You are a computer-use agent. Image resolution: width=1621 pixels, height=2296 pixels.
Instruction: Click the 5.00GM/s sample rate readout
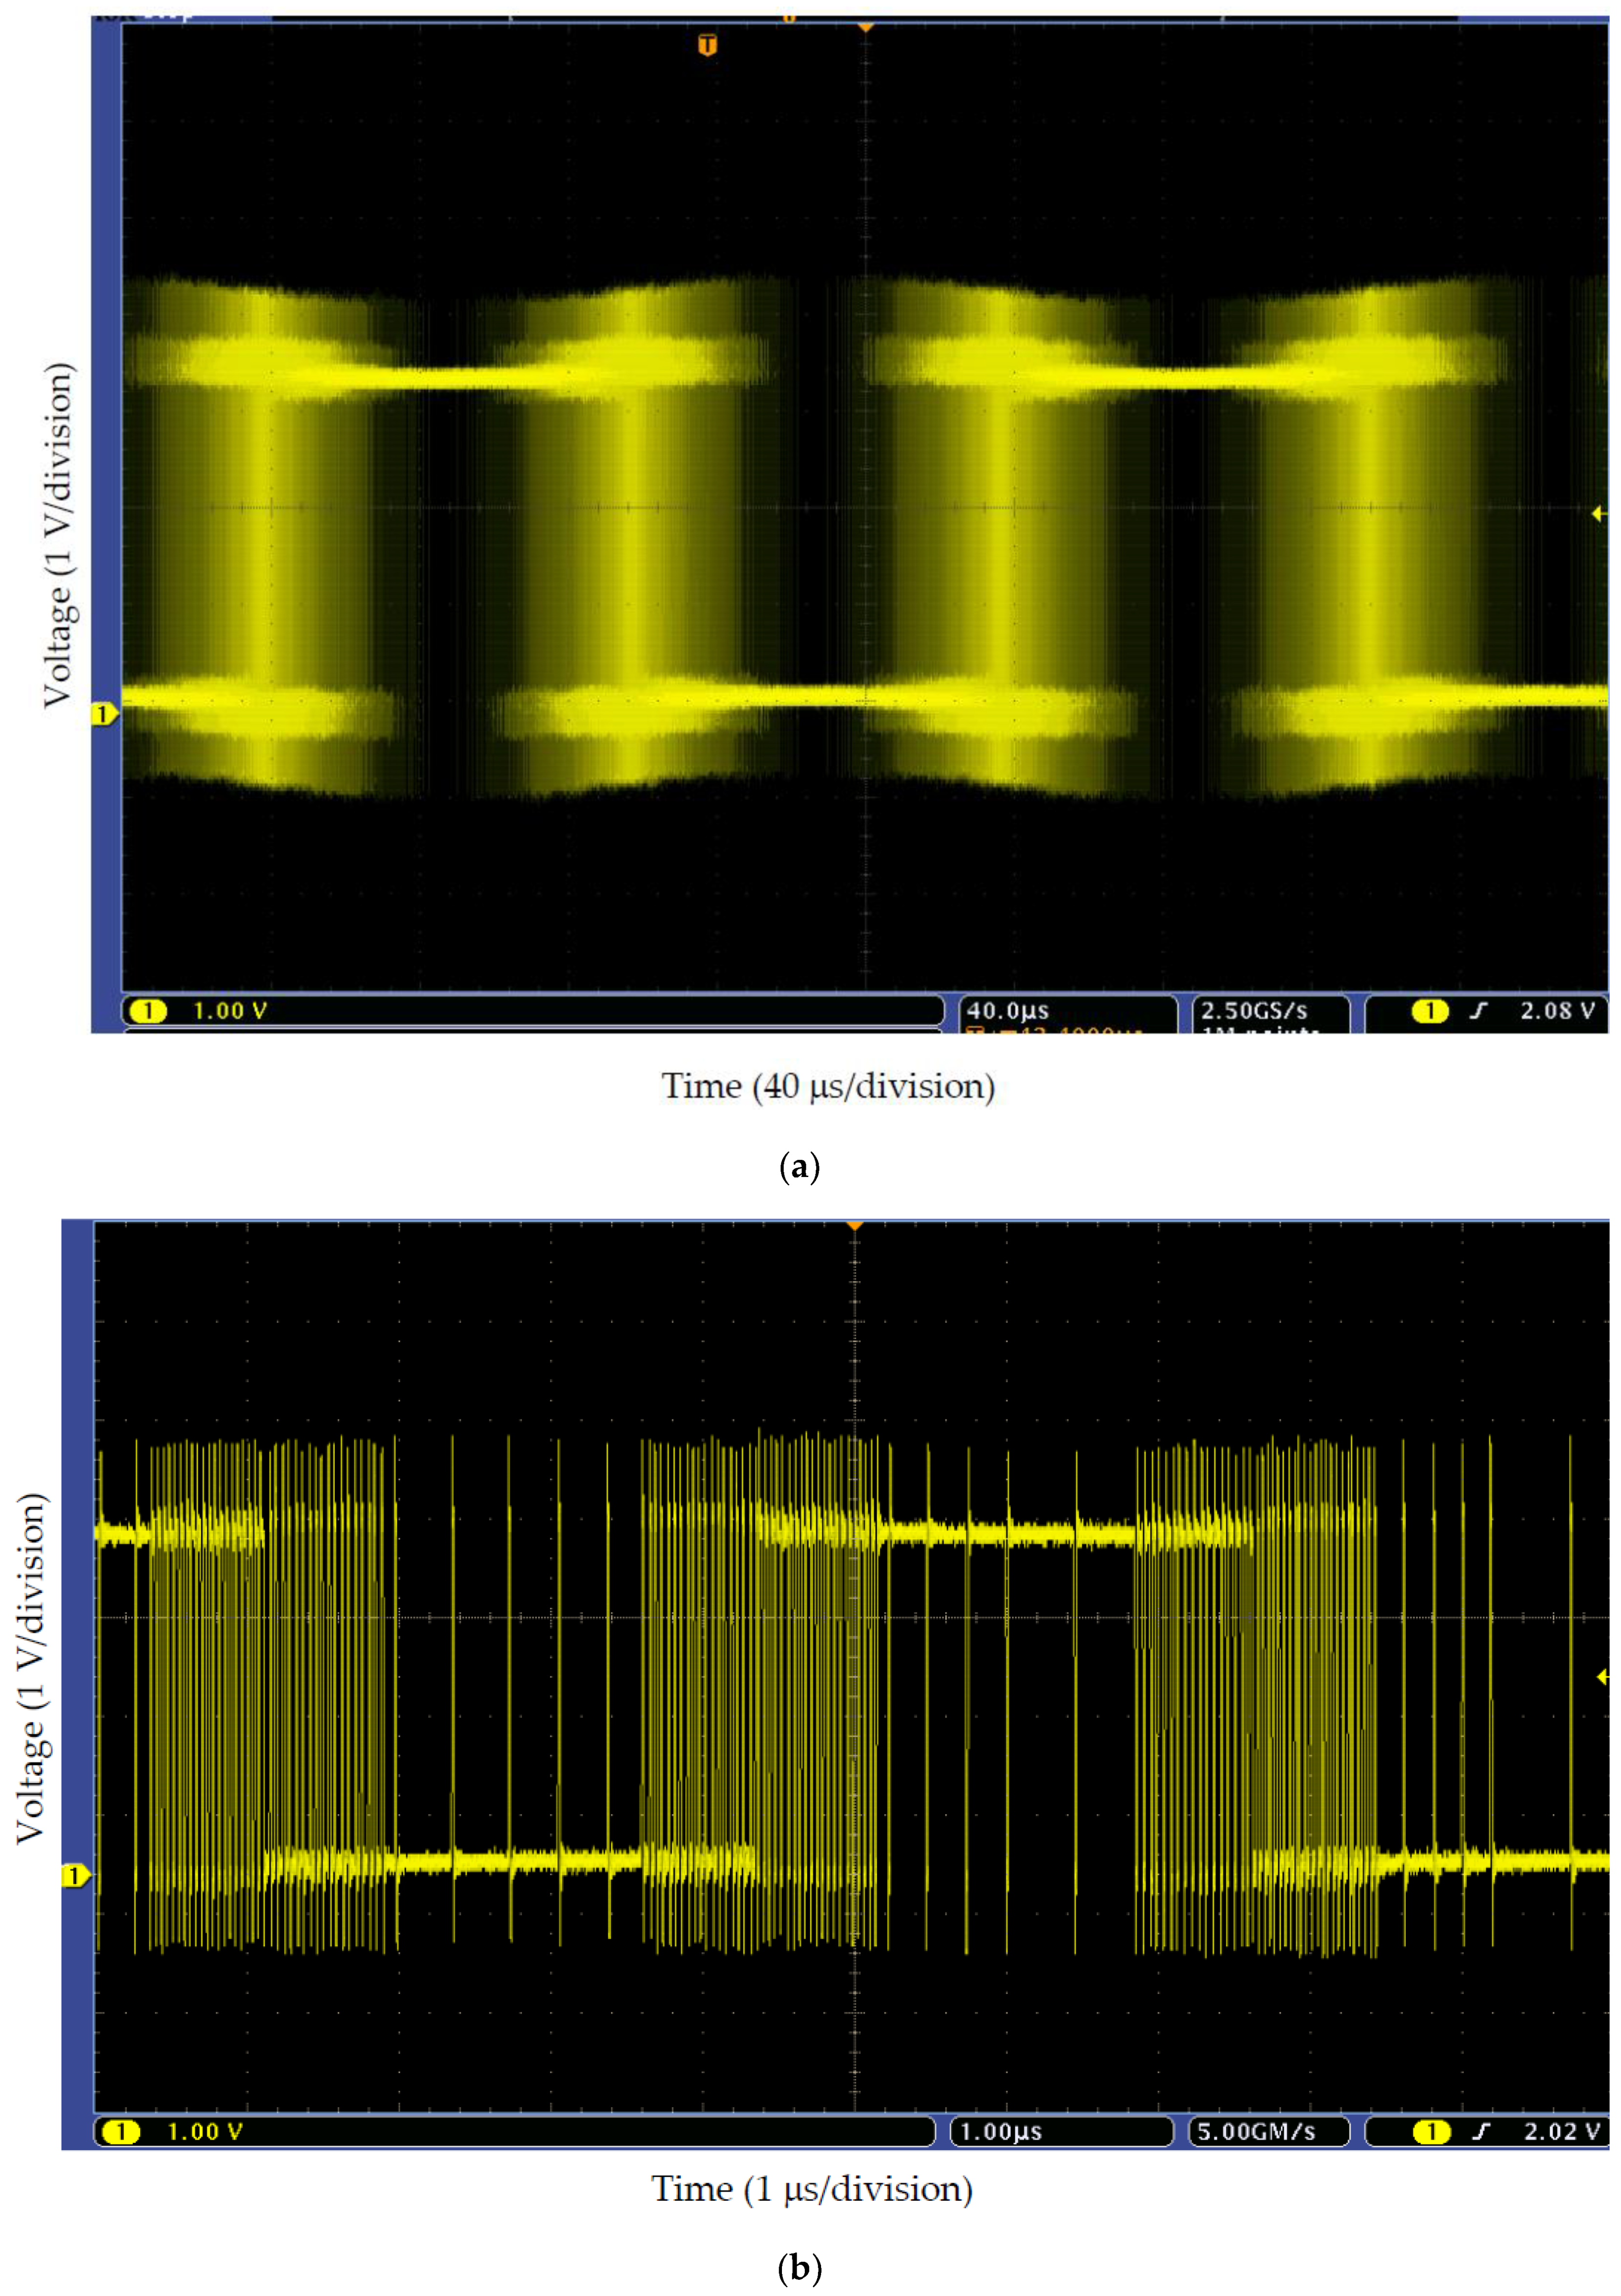point(1256,2132)
